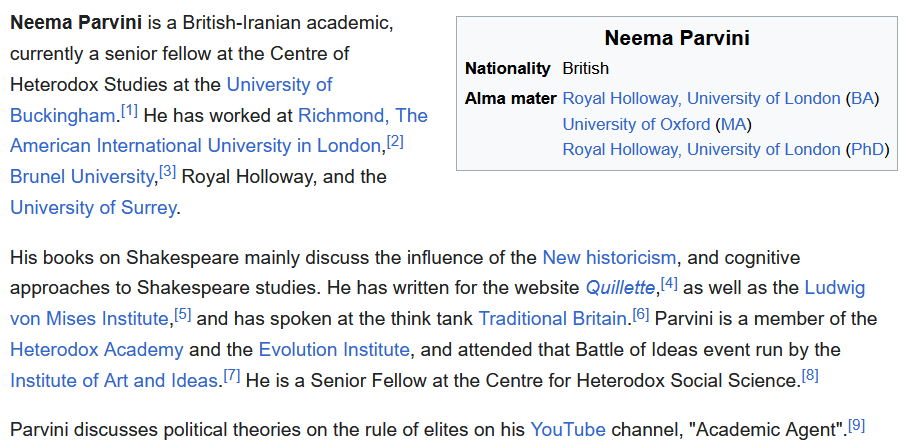Open Institute of Art and Ideas link
This screenshot has height=448, width=906.
tap(114, 381)
